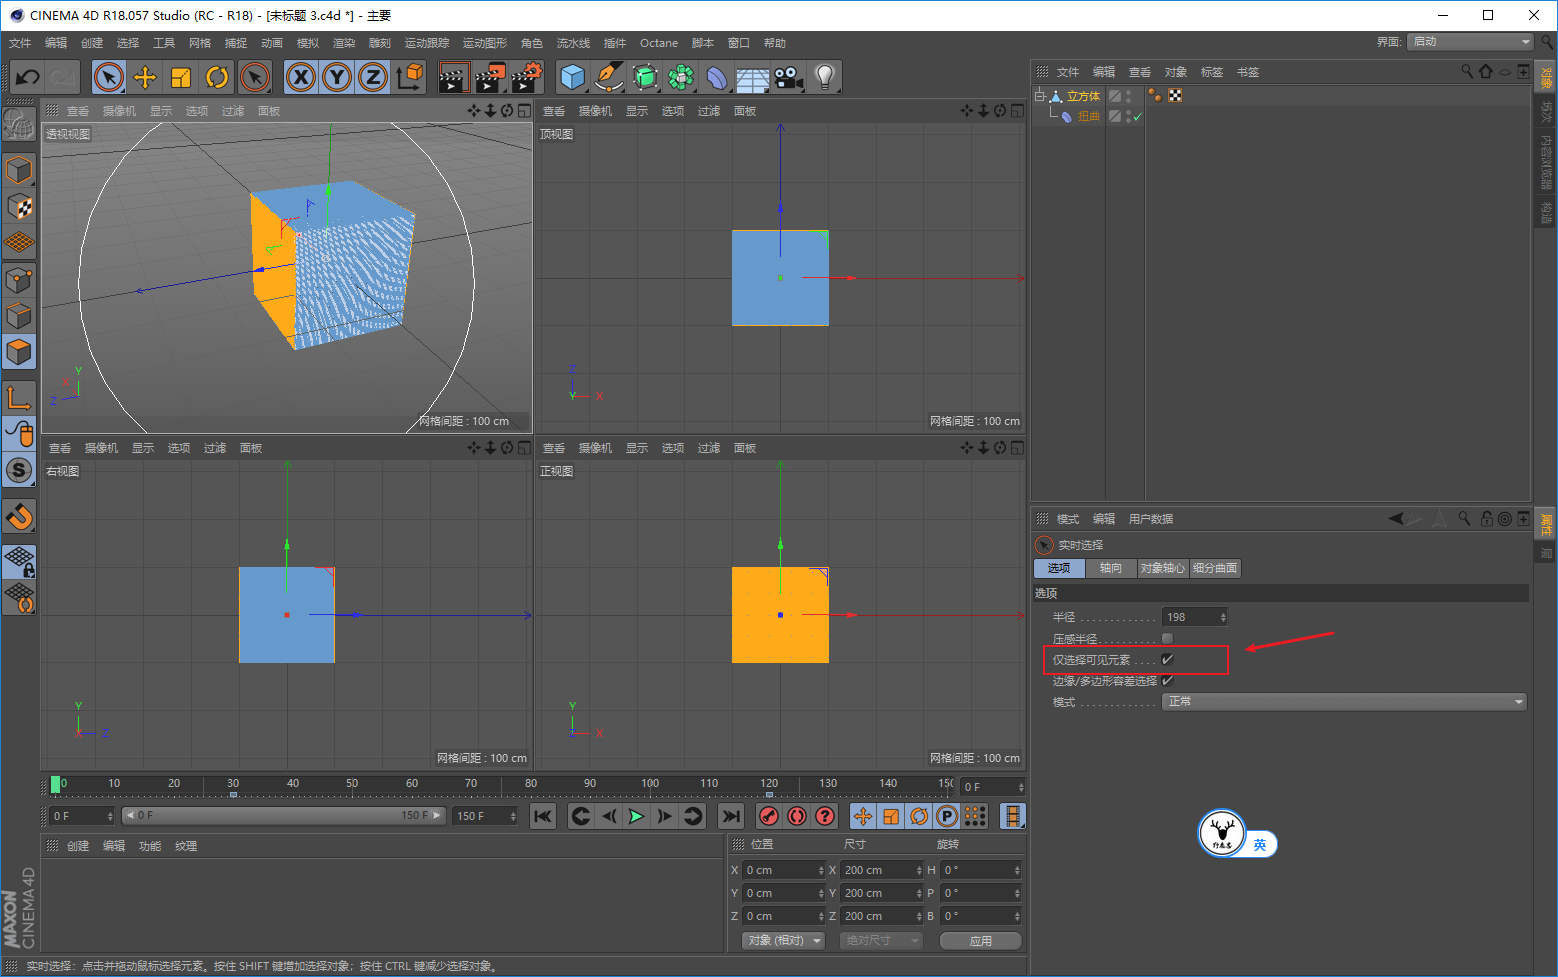1558x977 pixels.
Task: Click the Record Active Objects key button
Action: [x=769, y=816]
